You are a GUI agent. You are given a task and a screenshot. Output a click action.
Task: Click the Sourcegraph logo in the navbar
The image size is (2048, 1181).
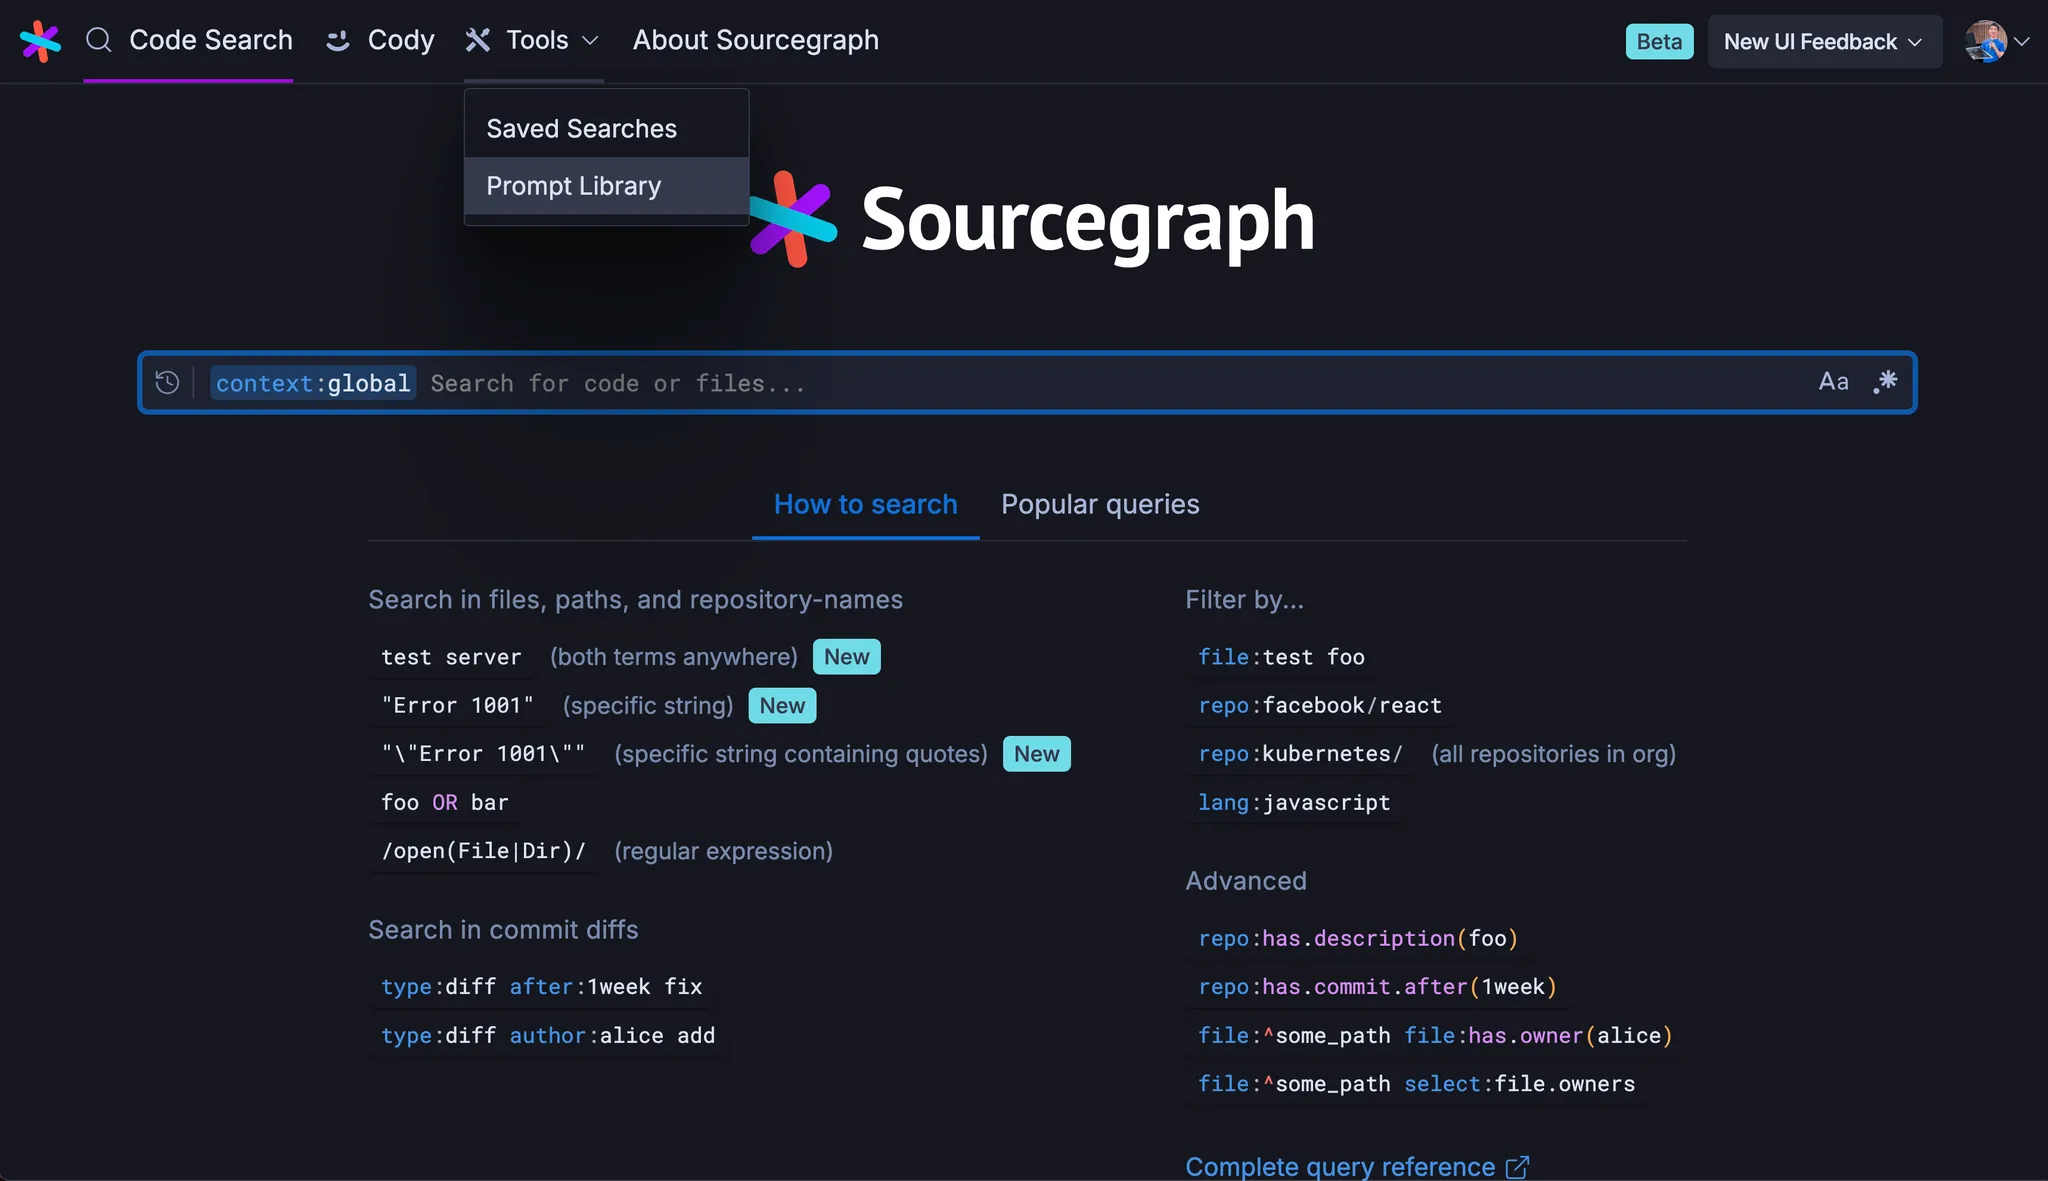pyautogui.click(x=40, y=41)
